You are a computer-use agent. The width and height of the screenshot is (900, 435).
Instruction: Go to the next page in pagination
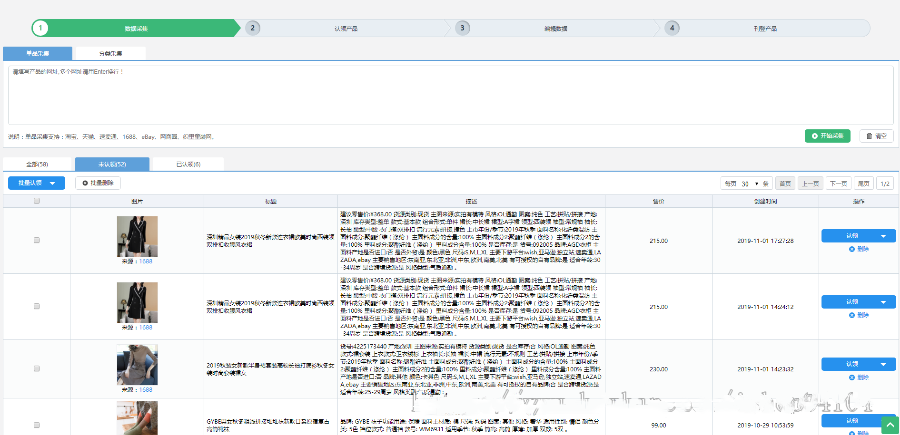coord(838,183)
